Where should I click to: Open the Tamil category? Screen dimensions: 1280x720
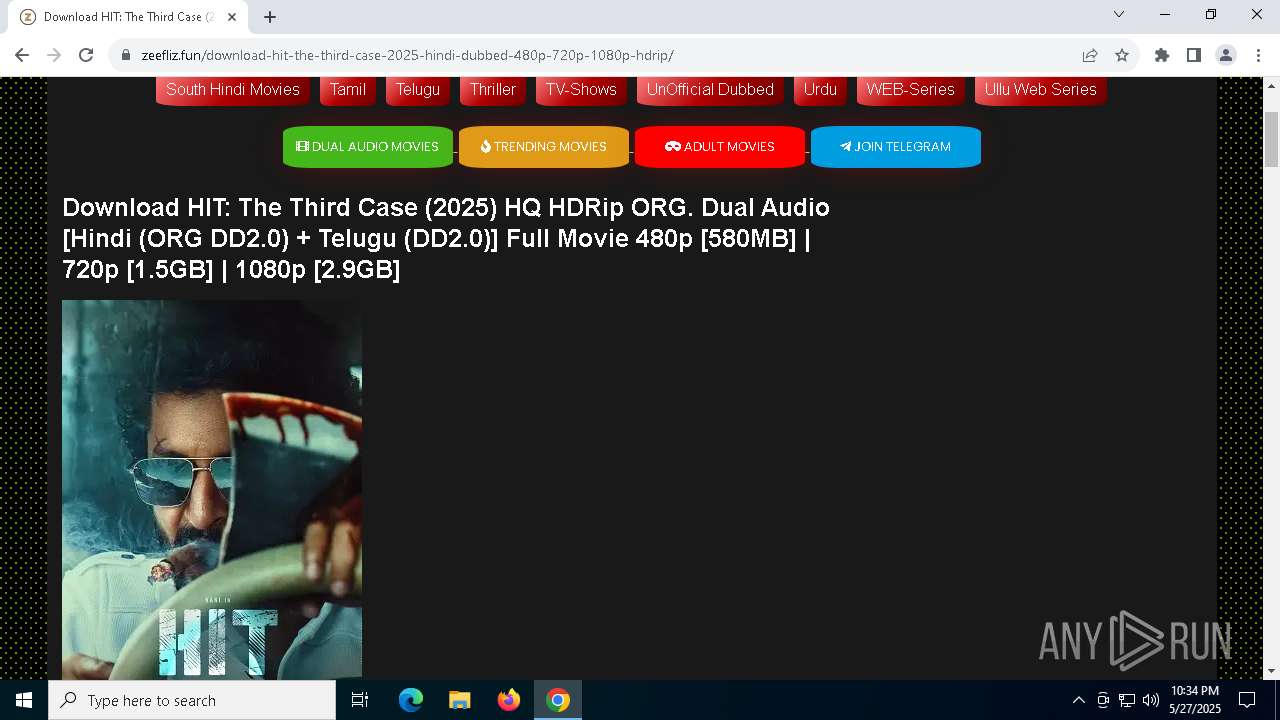[348, 89]
